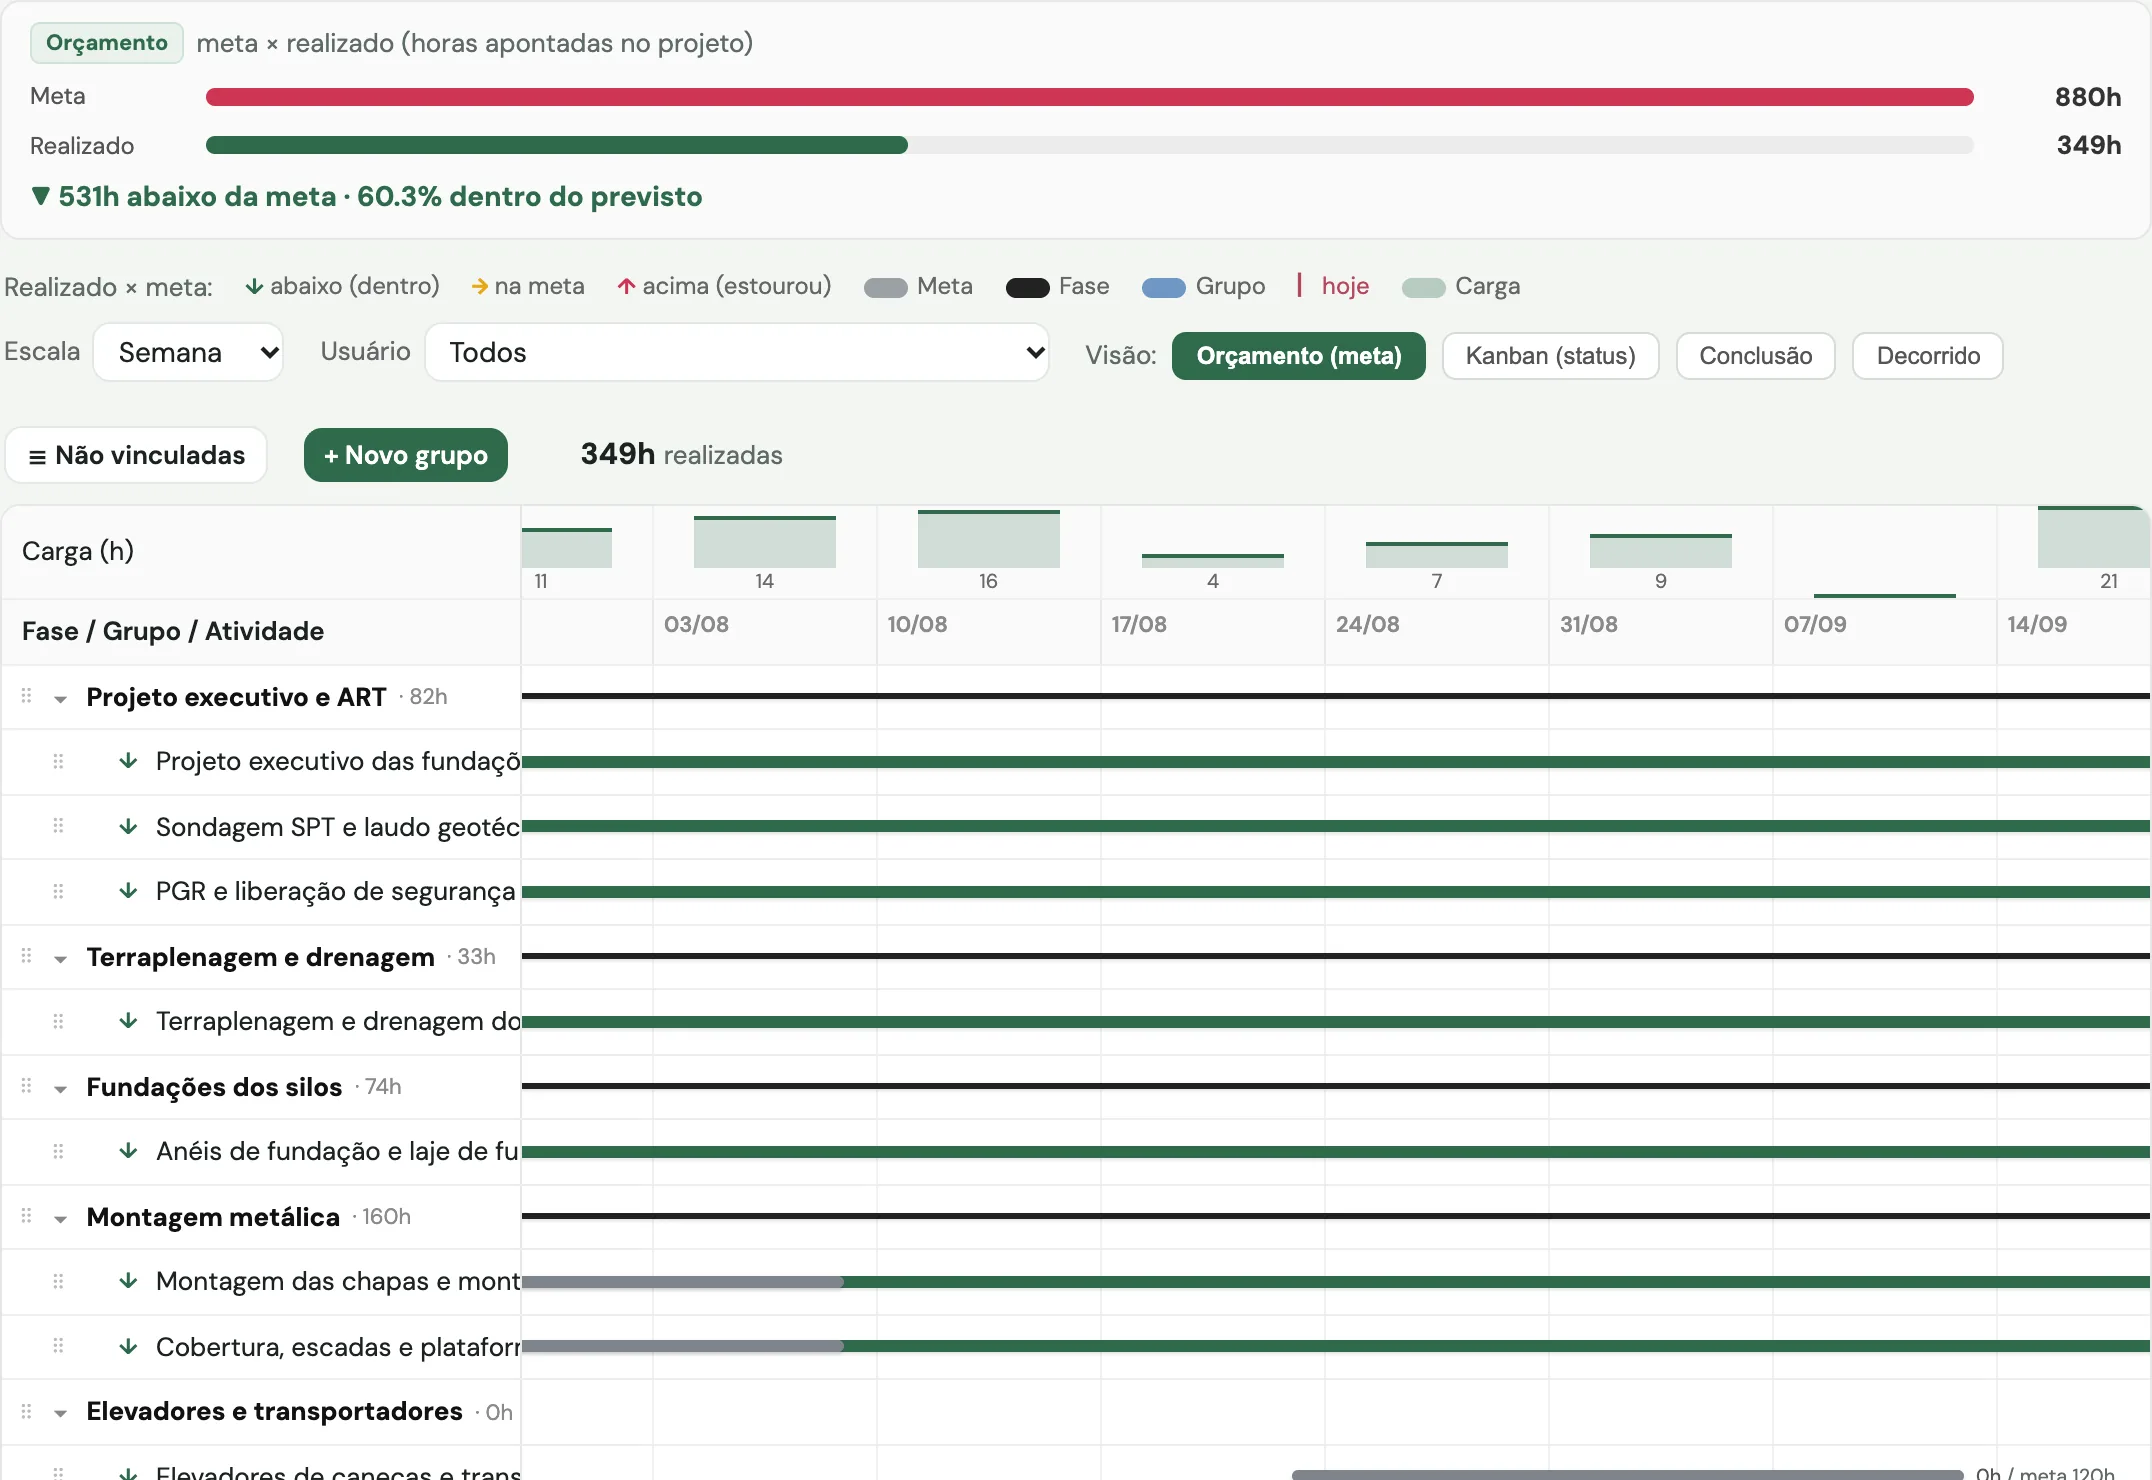Switch to Conclusão view
The width and height of the screenshot is (2152, 1480).
[1755, 356]
